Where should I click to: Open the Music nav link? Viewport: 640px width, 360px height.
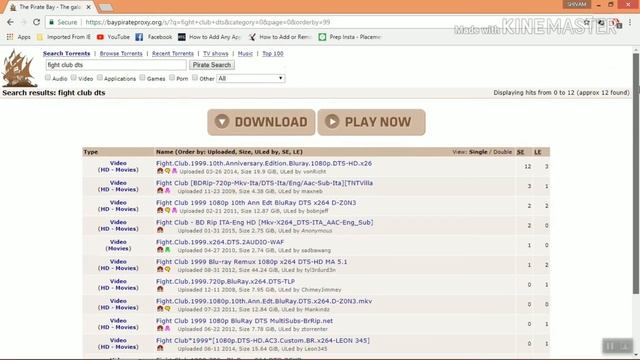(x=245, y=53)
